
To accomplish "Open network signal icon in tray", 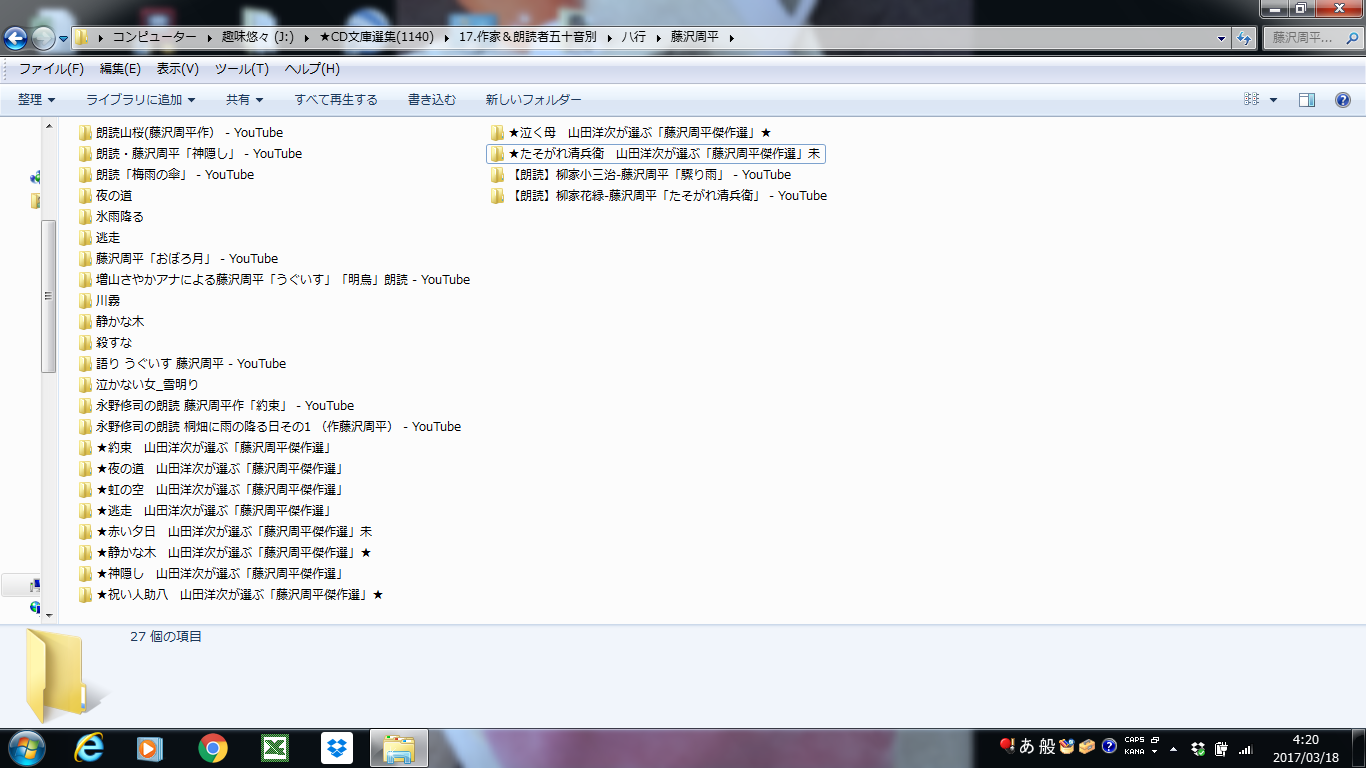I will tap(1245, 748).
